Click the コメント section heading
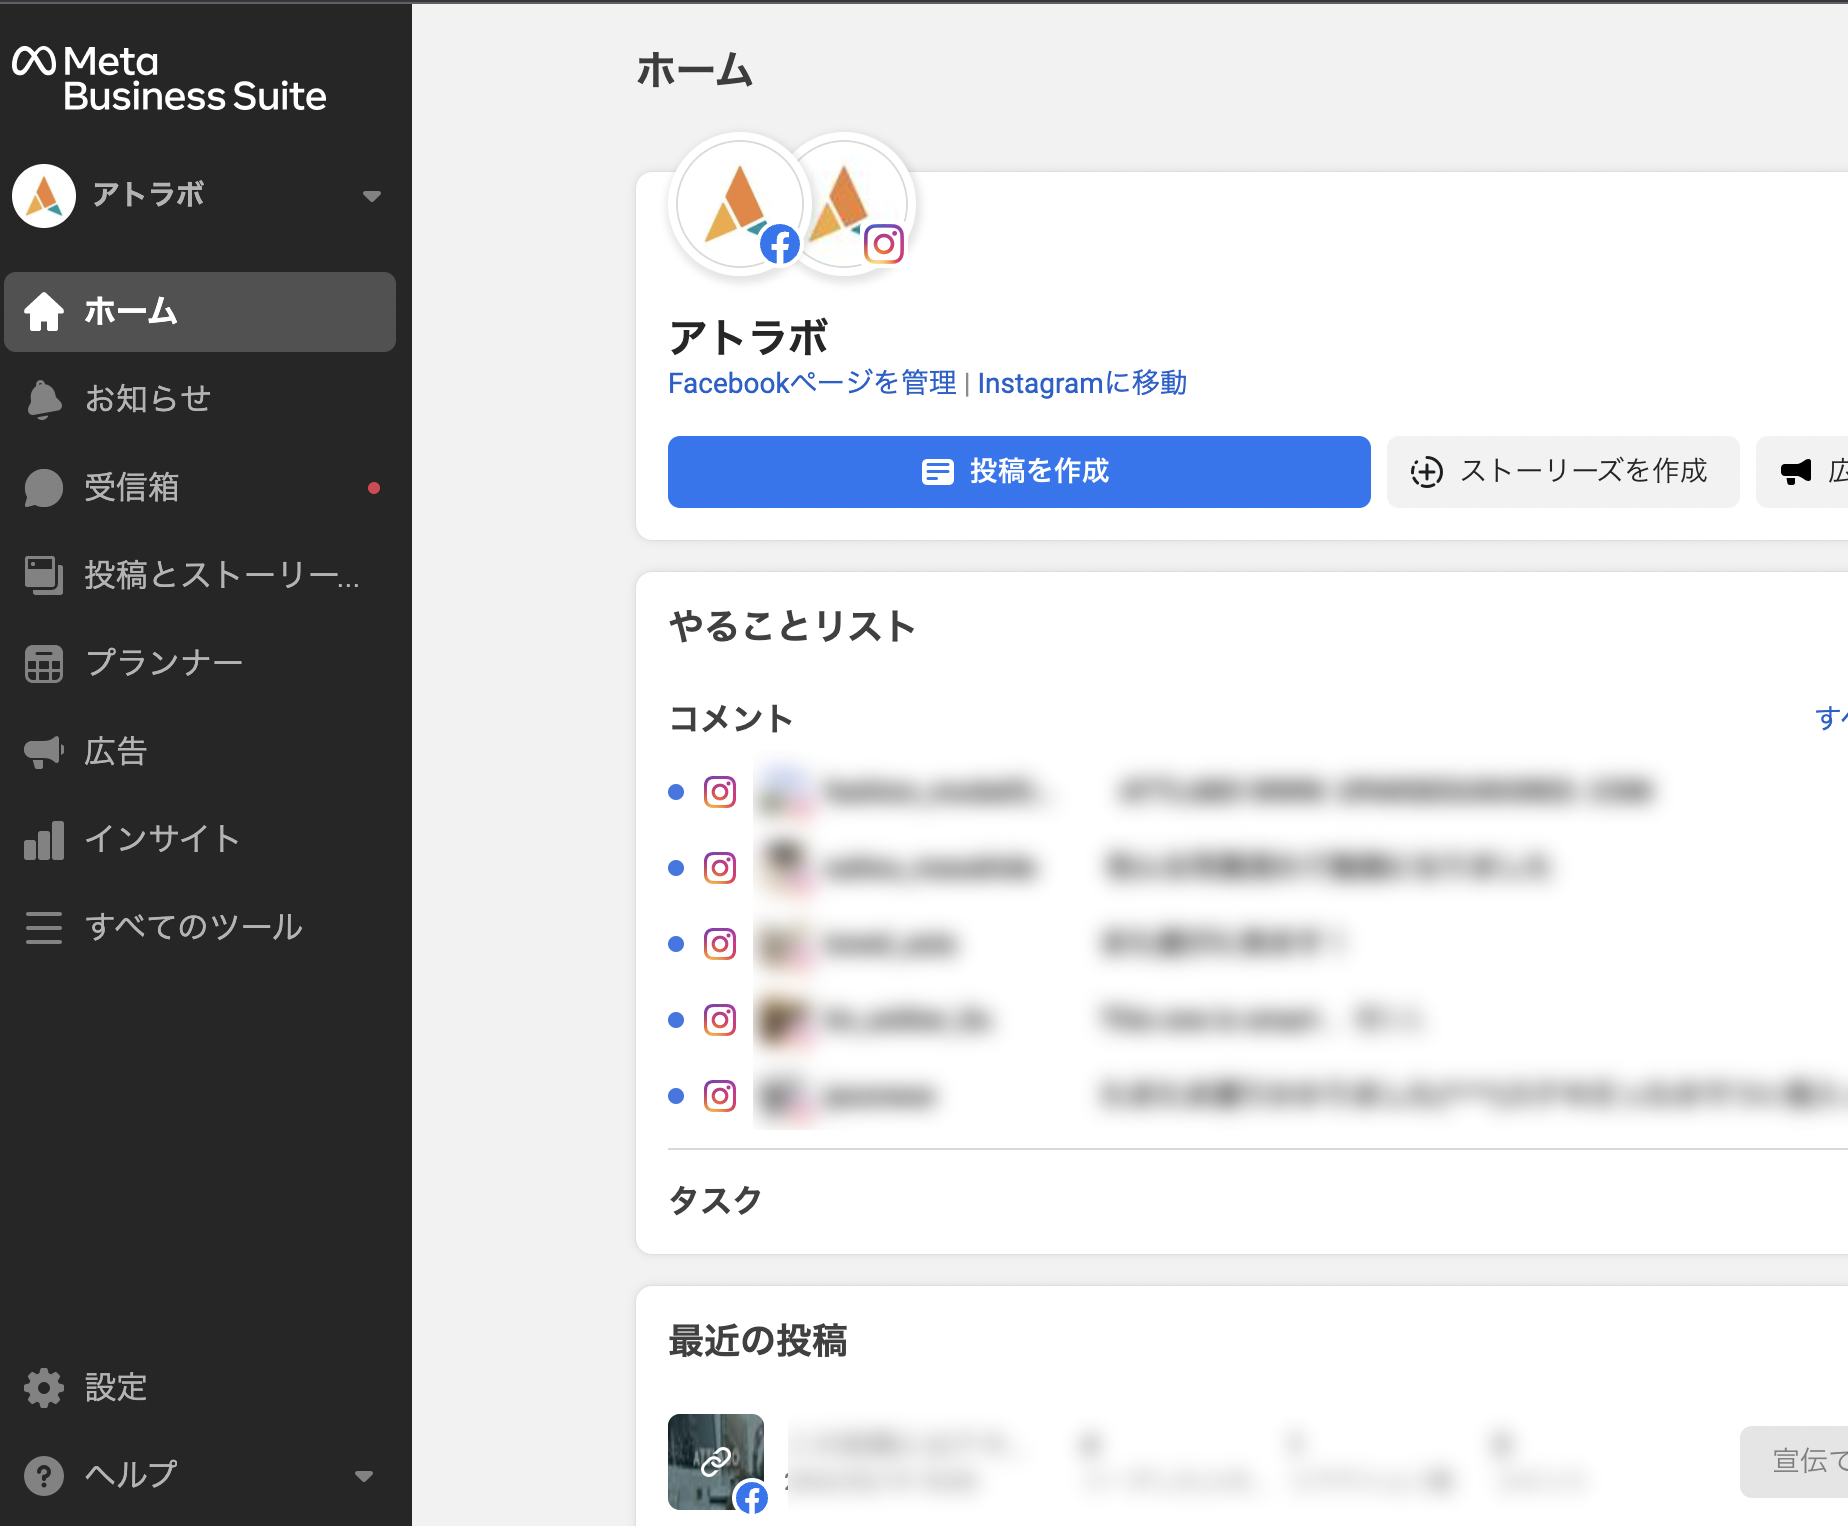 [x=731, y=718]
